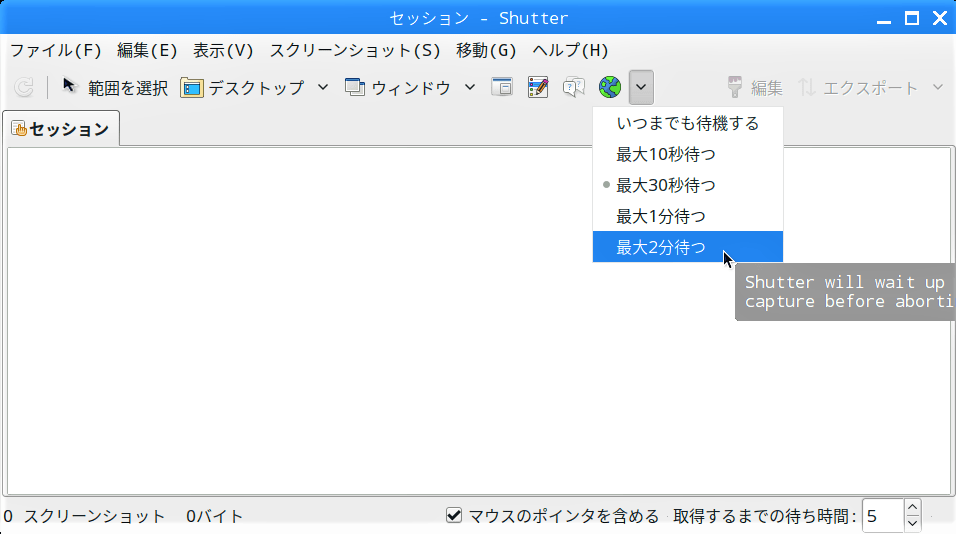Click the delay time input field
This screenshot has height=534, width=956.
tap(882, 516)
